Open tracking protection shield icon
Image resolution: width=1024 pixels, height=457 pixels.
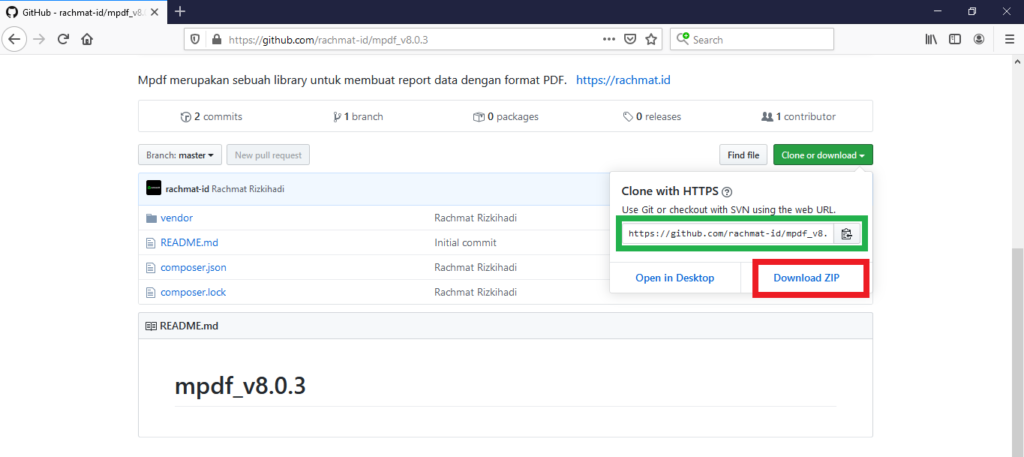tap(195, 39)
